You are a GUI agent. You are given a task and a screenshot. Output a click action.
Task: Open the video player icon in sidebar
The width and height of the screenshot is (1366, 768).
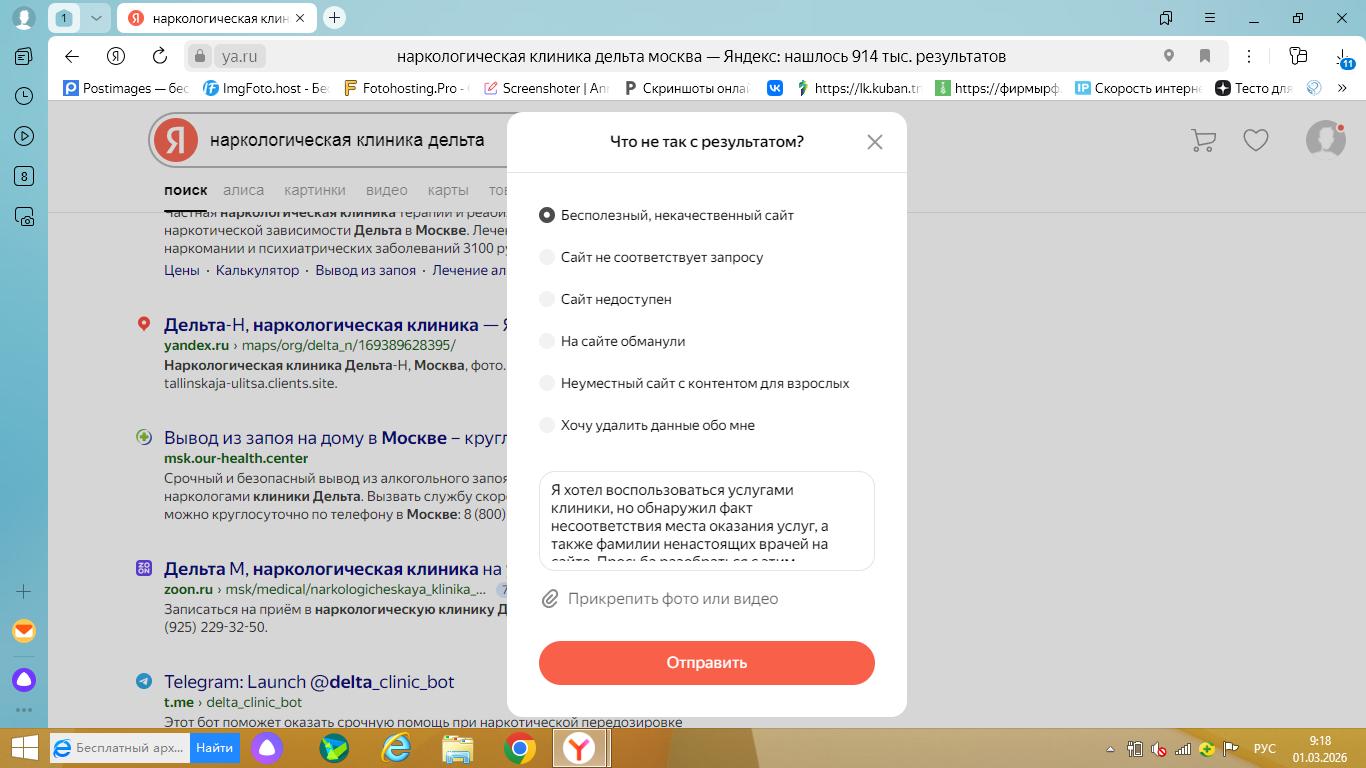tap(24, 136)
